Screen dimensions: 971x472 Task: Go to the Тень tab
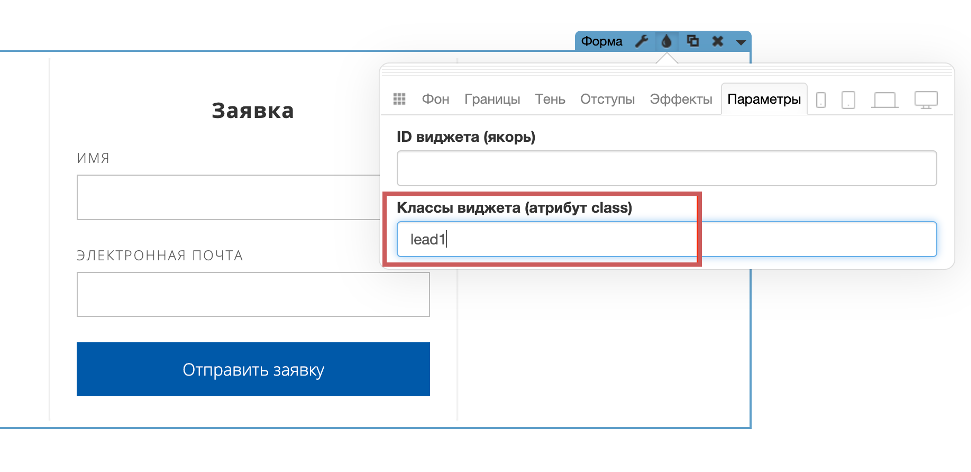[550, 99]
